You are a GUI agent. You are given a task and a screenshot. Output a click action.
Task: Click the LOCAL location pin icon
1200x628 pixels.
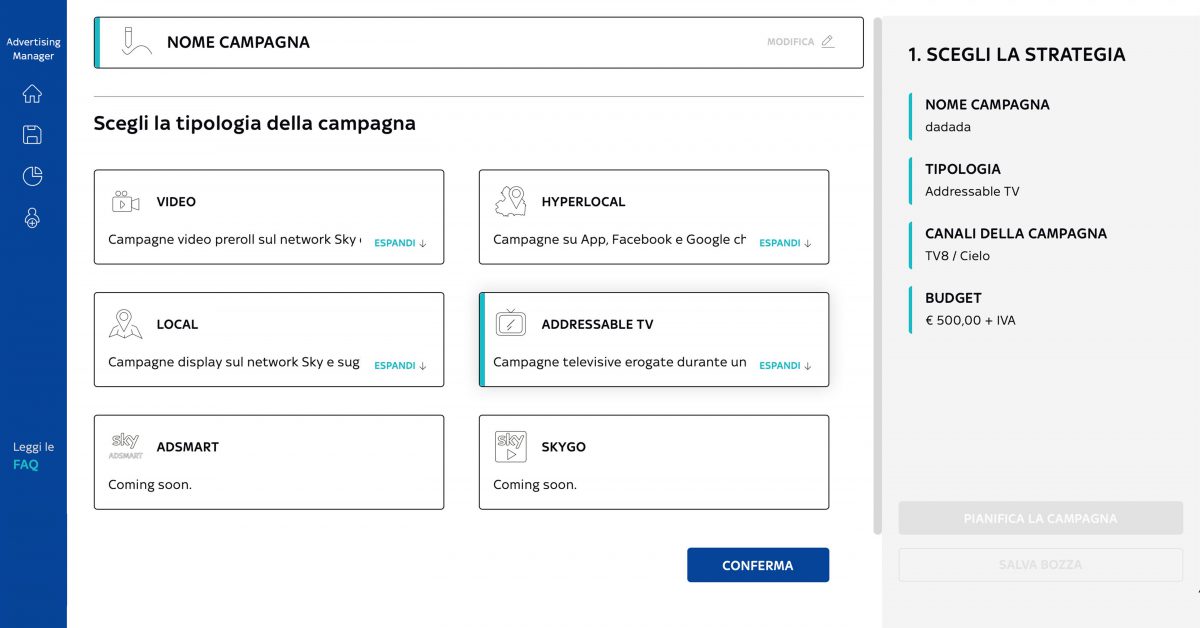[125, 324]
